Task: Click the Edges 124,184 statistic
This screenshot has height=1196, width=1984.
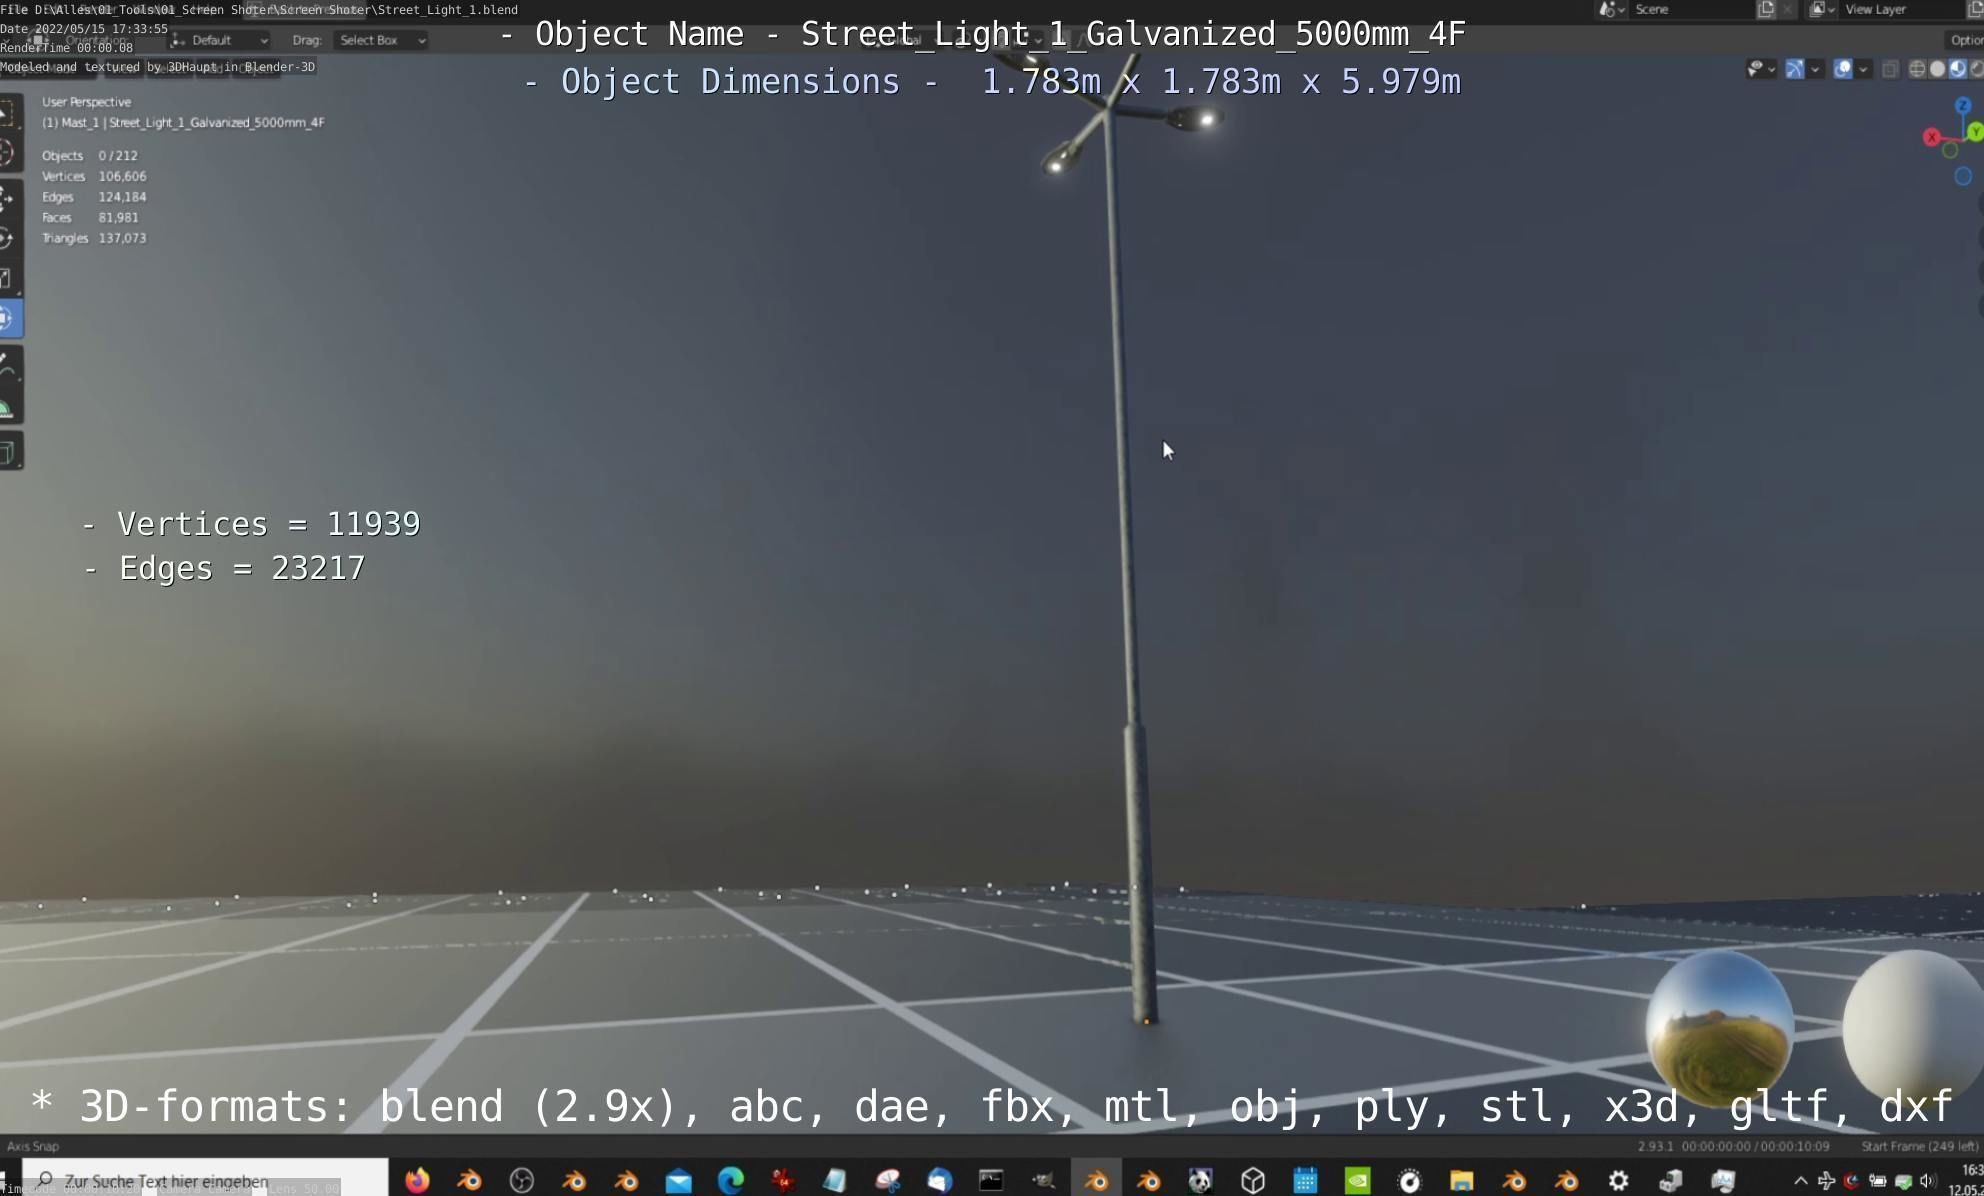Action: [94, 197]
